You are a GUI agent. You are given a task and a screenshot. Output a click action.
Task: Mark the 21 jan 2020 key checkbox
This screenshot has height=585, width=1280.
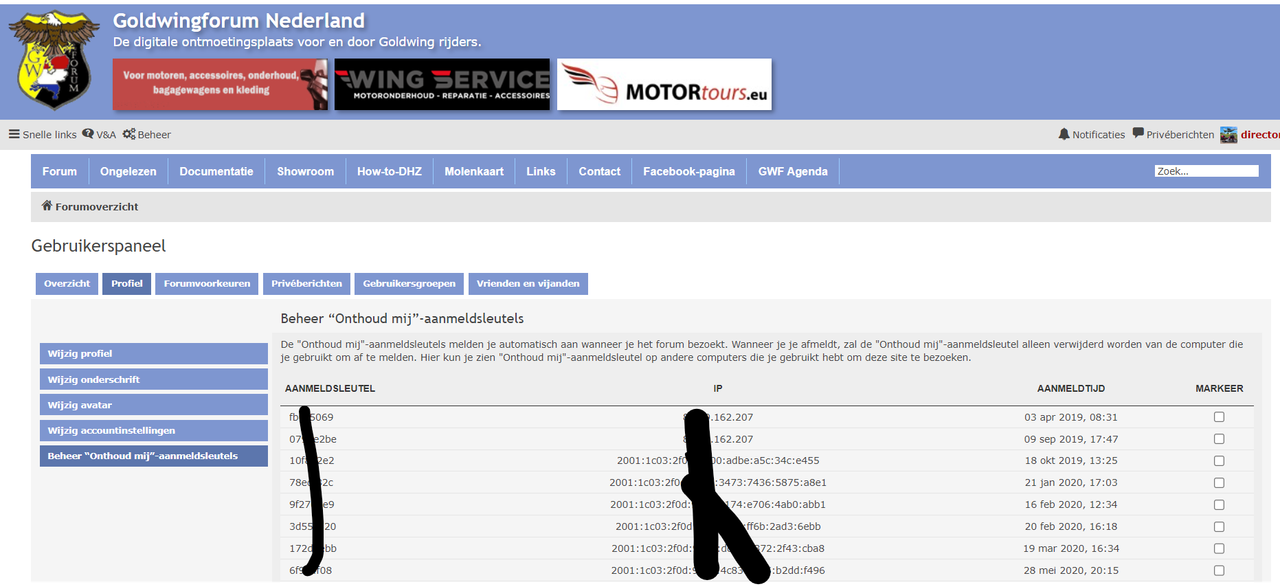pyautogui.click(x=1219, y=482)
